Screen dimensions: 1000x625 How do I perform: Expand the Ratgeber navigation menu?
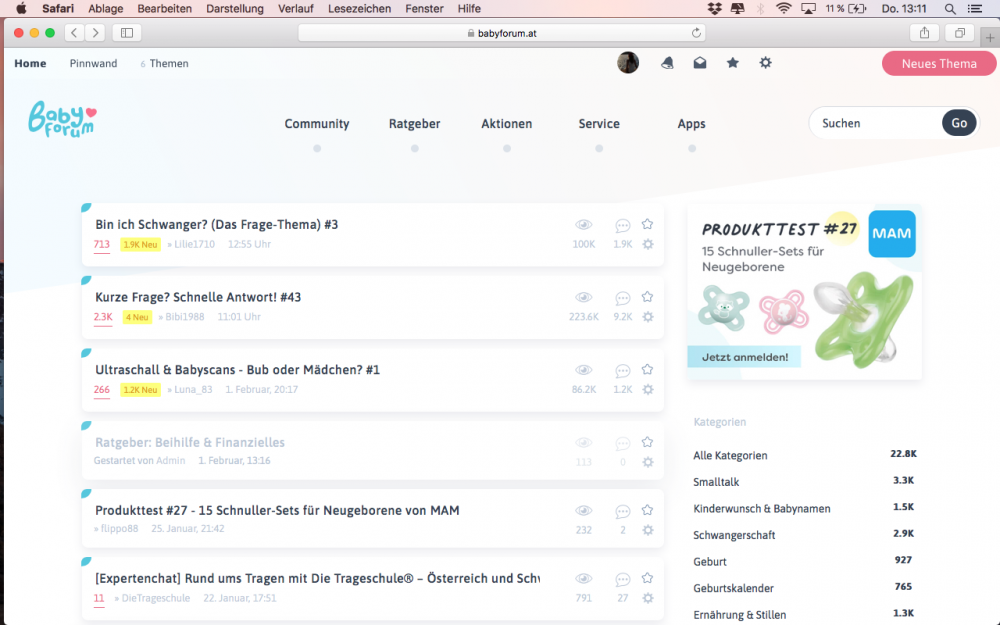415,124
